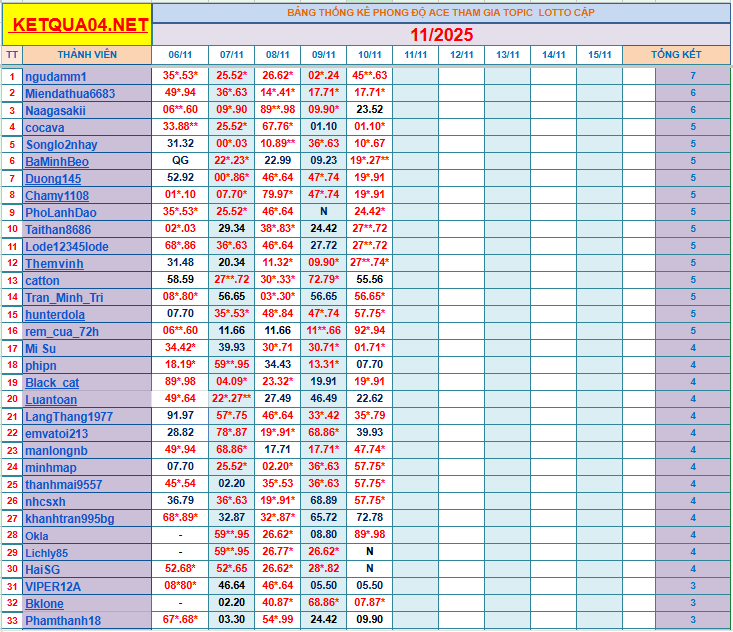The height and width of the screenshot is (632, 733).
Task: Open Luantoan member link
Action: [x=51, y=399]
